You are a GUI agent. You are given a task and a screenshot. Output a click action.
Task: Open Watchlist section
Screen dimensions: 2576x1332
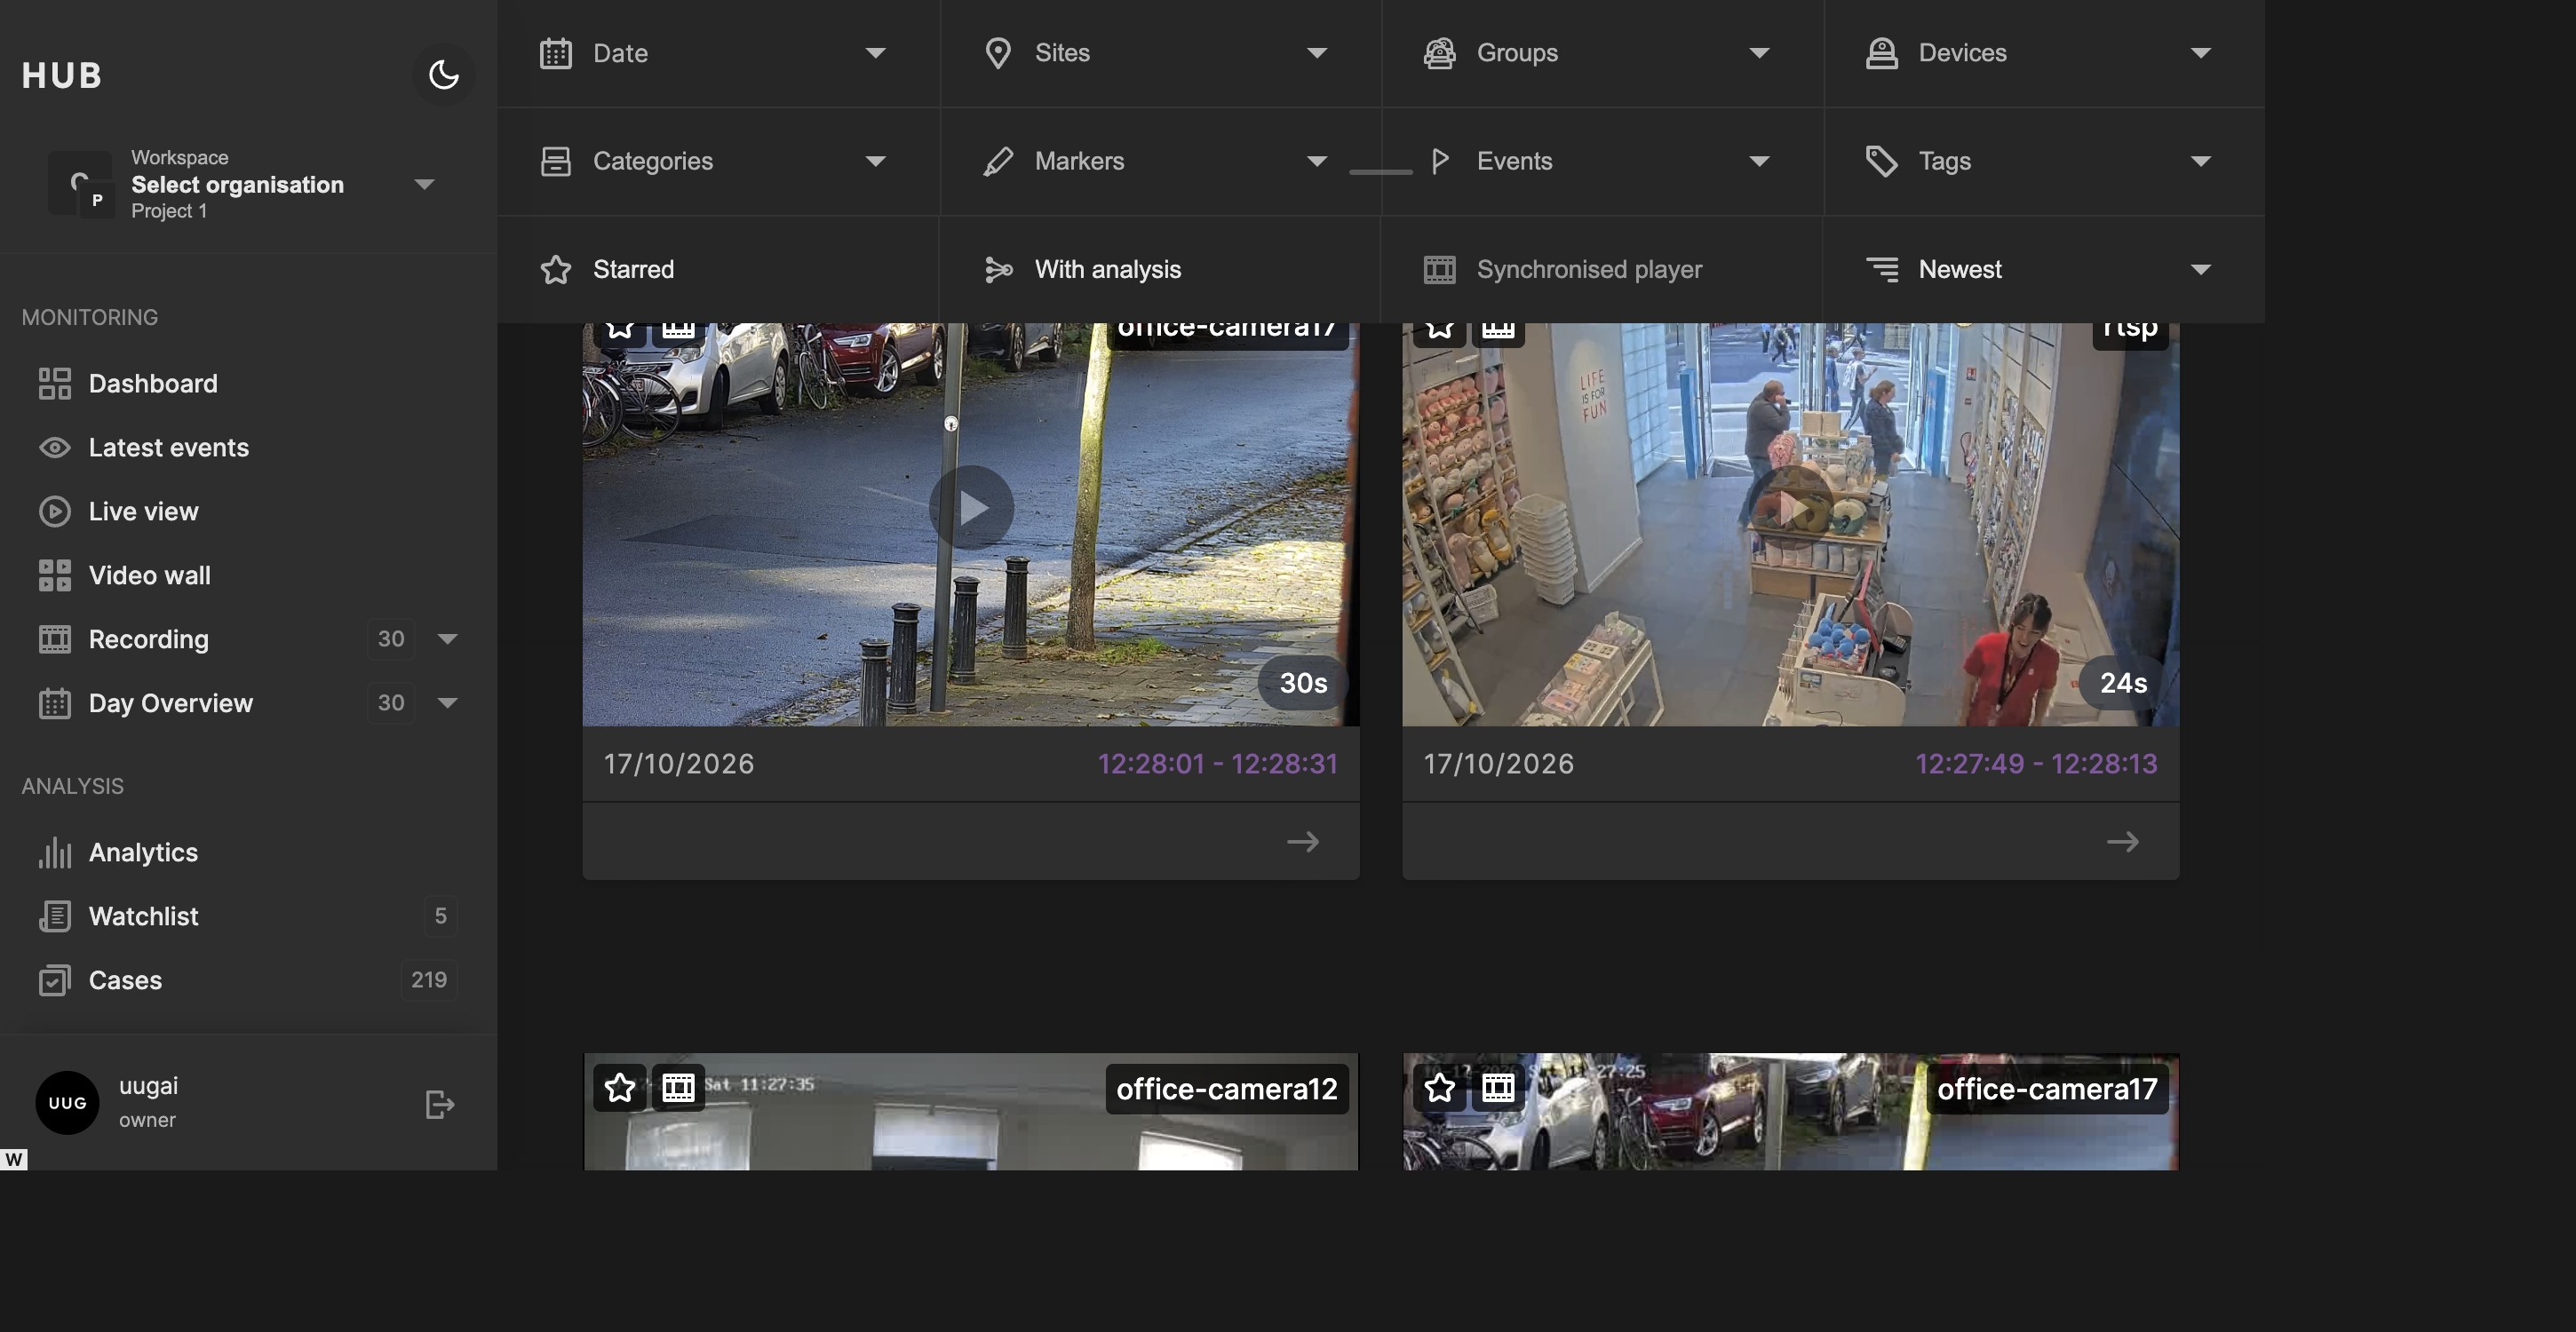point(143,916)
